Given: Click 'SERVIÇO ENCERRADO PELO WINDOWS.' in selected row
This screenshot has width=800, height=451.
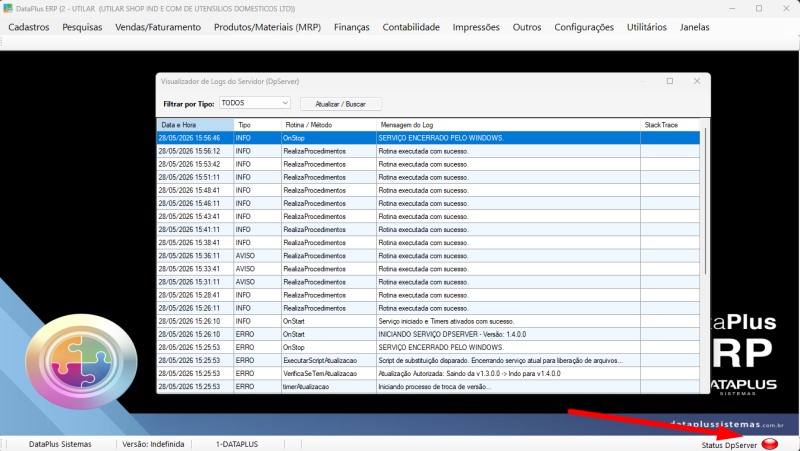Looking at the screenshot, I should pyautogui.click(x=441, y=138).
